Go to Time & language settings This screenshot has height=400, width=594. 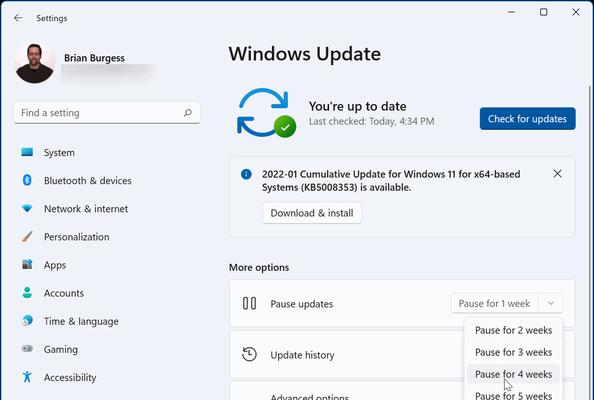[x=81, y=321]
